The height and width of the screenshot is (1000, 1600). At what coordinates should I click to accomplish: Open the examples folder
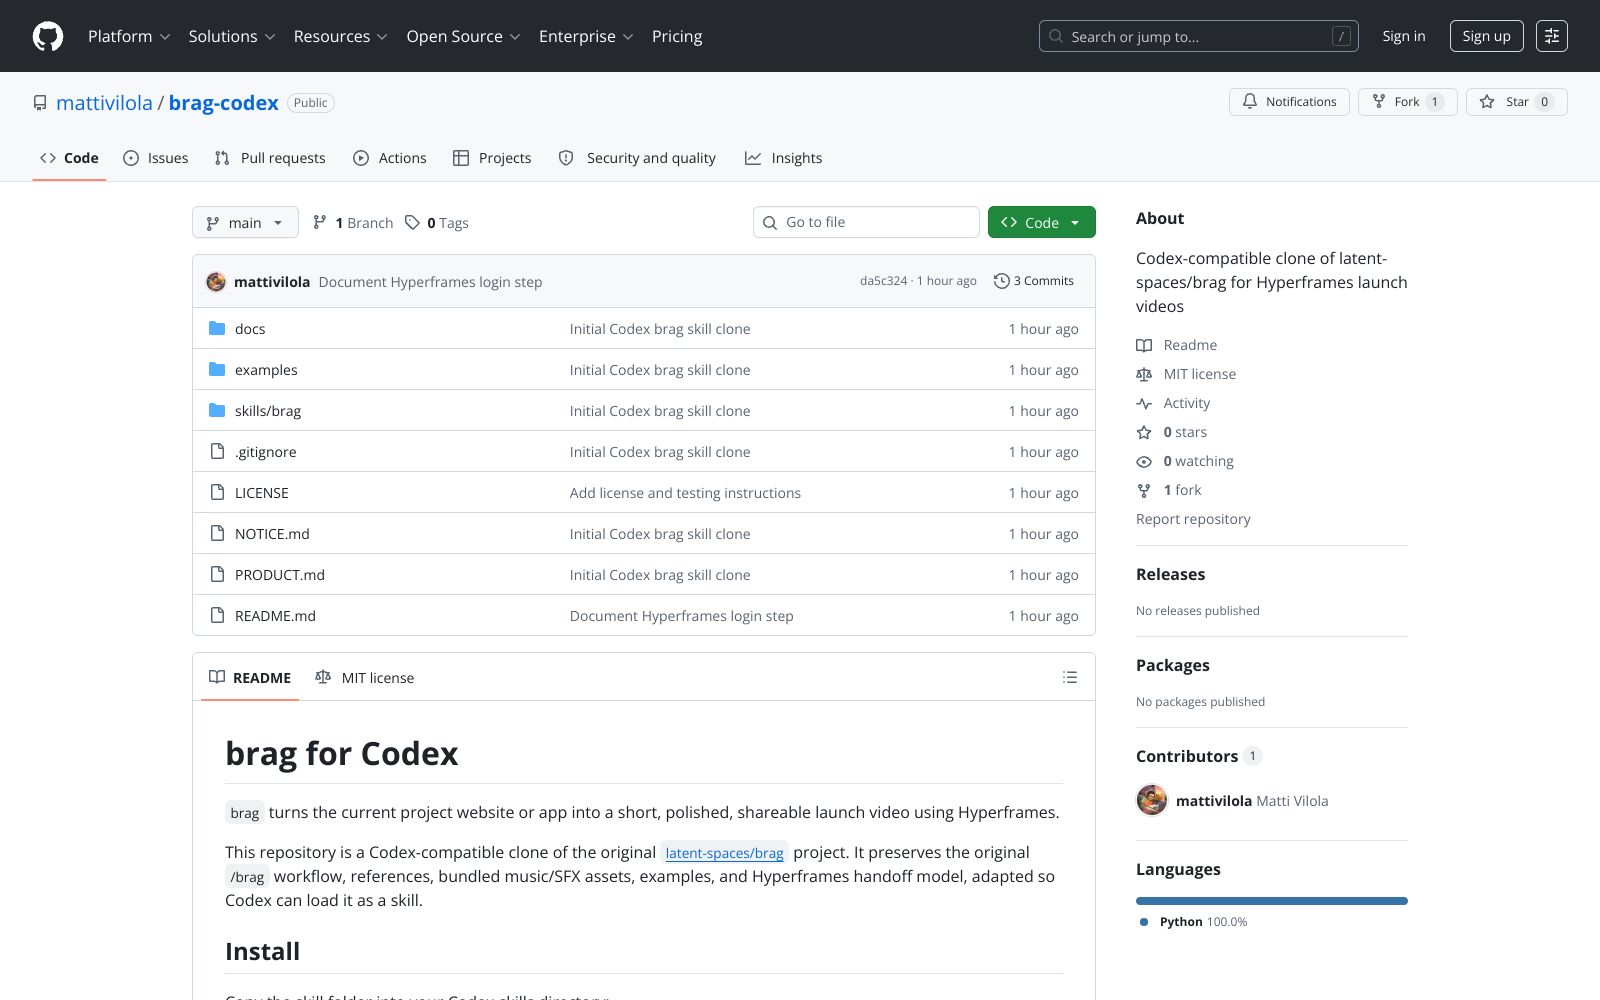[266, 370]
